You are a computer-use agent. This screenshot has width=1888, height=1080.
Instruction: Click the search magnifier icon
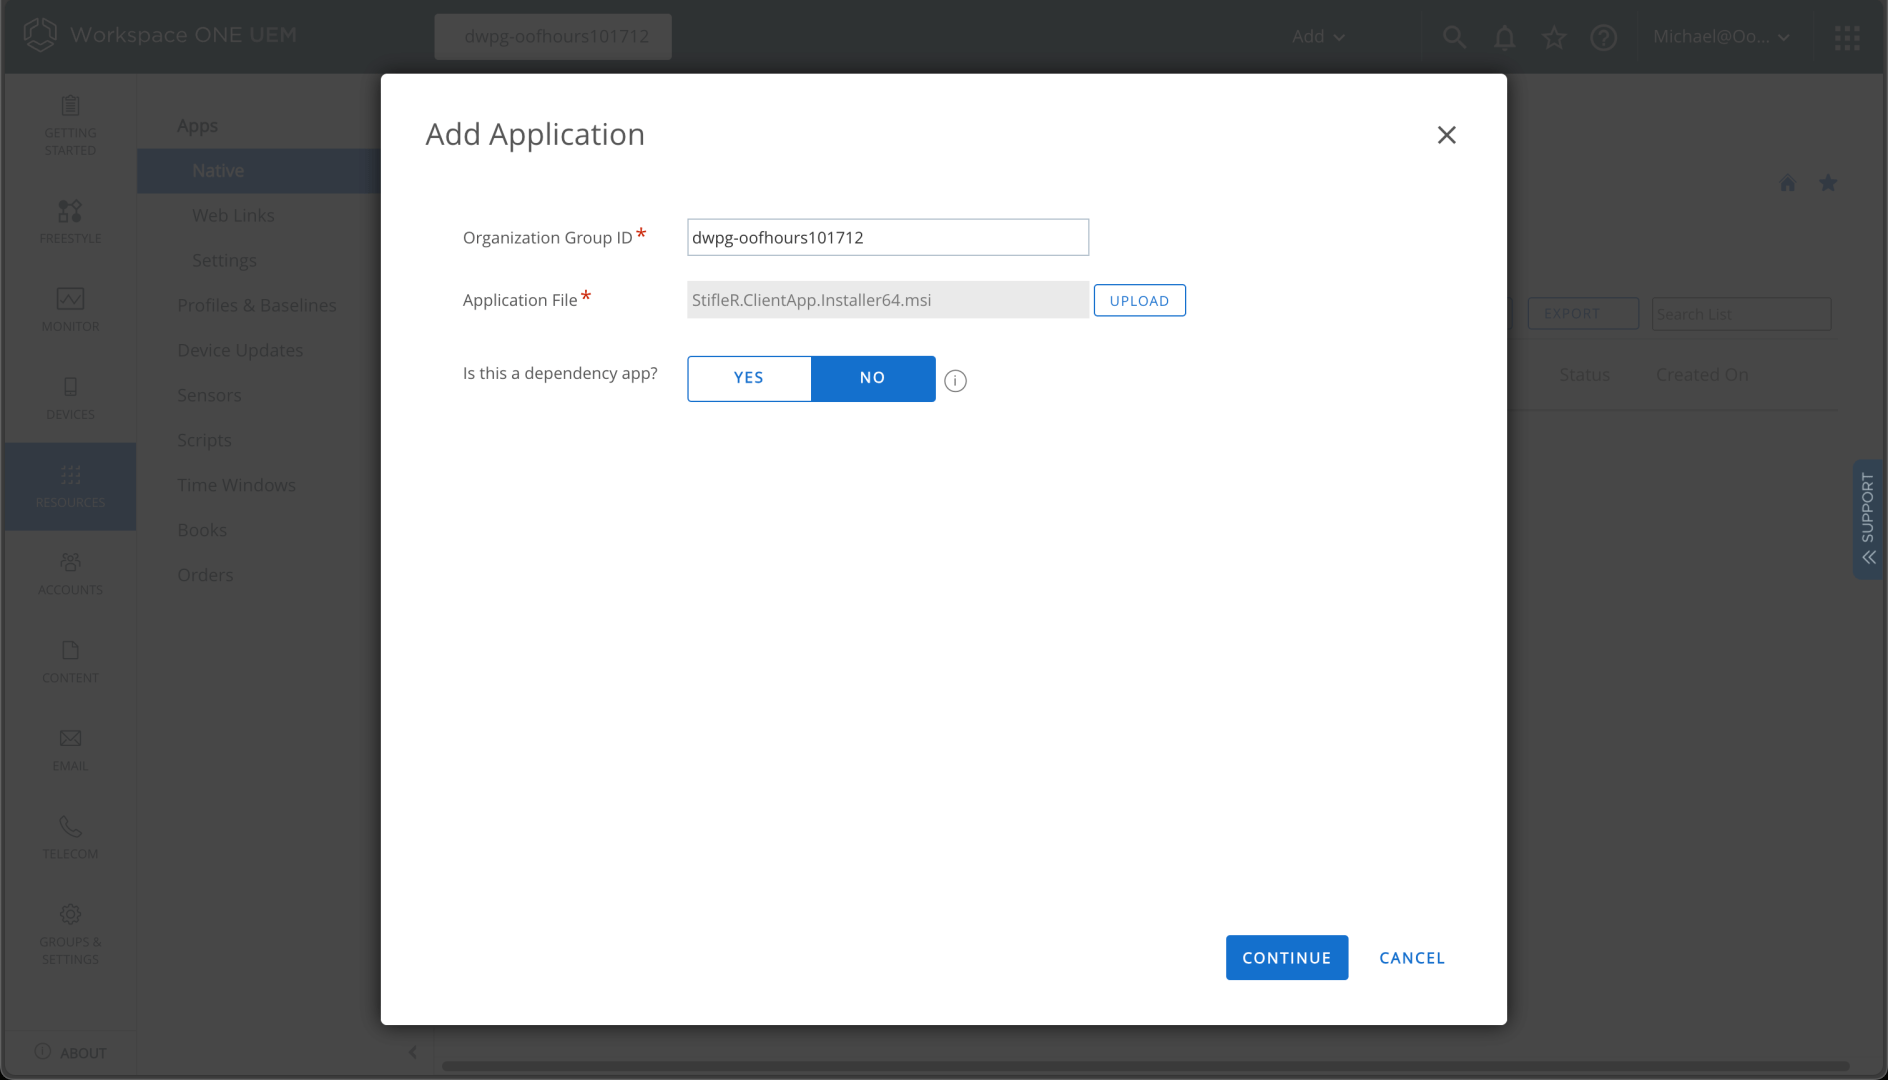click(x=1454, y=38)
